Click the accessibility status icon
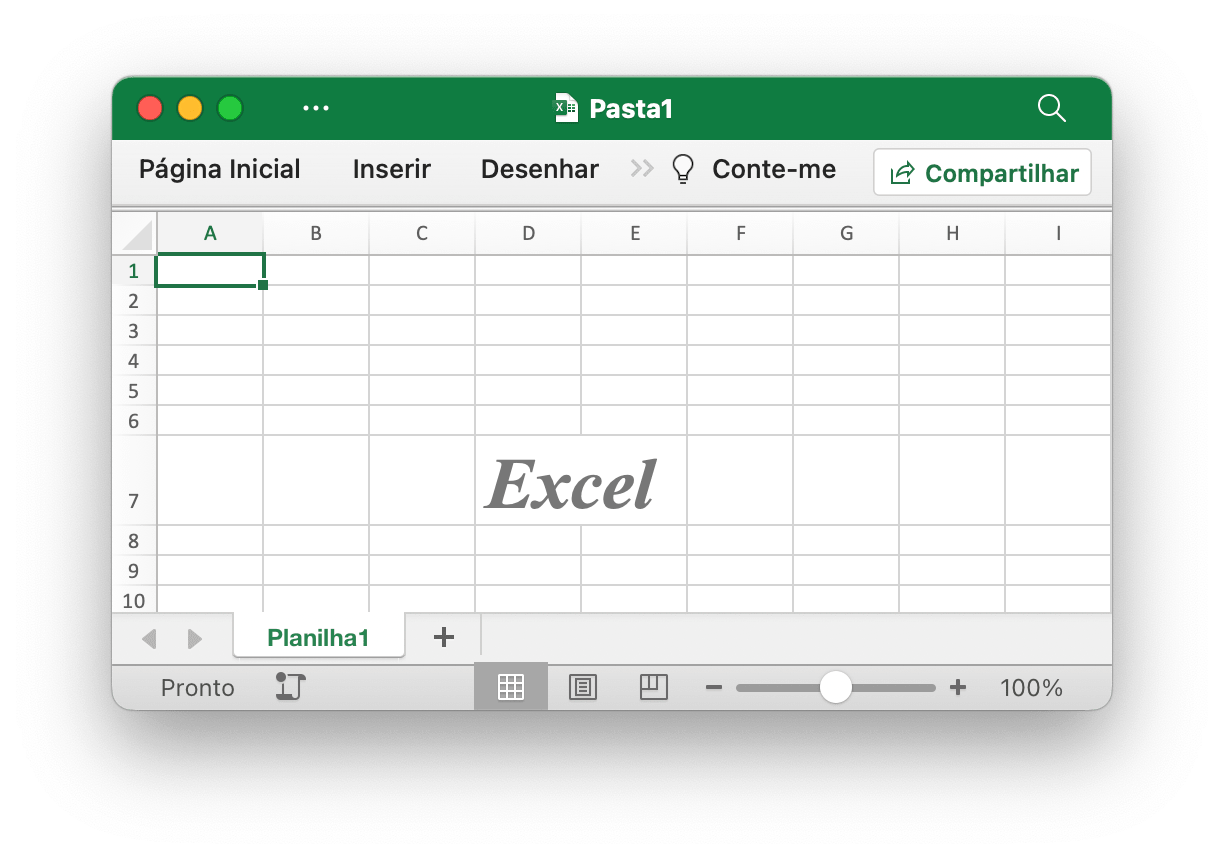This screenshot has width=1224, height=858. click(290, 687)
